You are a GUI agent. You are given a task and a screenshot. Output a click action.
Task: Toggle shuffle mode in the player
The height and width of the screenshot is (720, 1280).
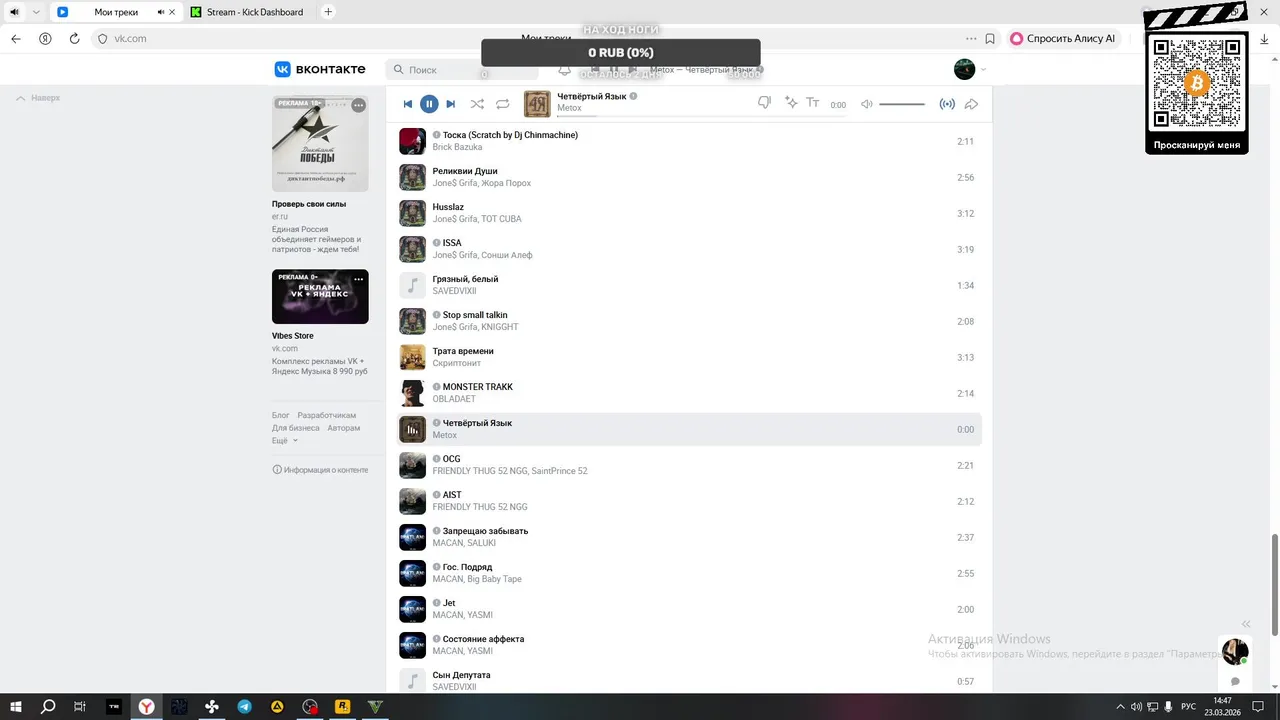click(477, 104)
